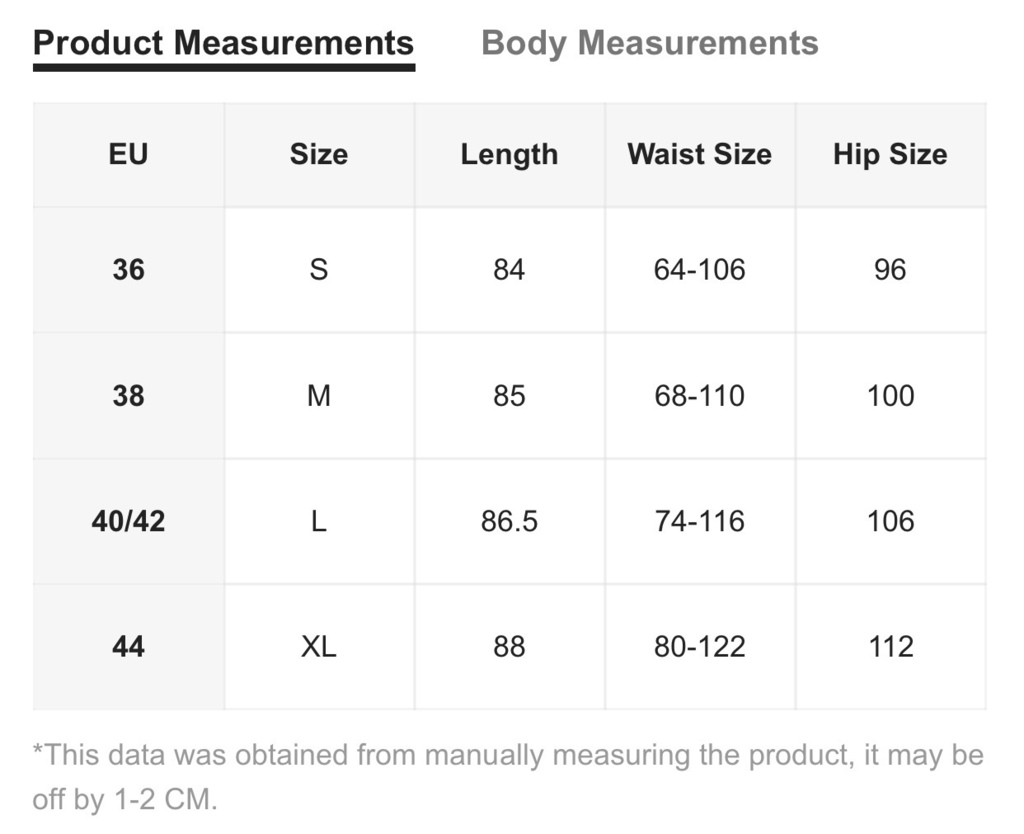Click the size S cell
This screenshot has width=1024, height=834.
click(x=319, y=270)
